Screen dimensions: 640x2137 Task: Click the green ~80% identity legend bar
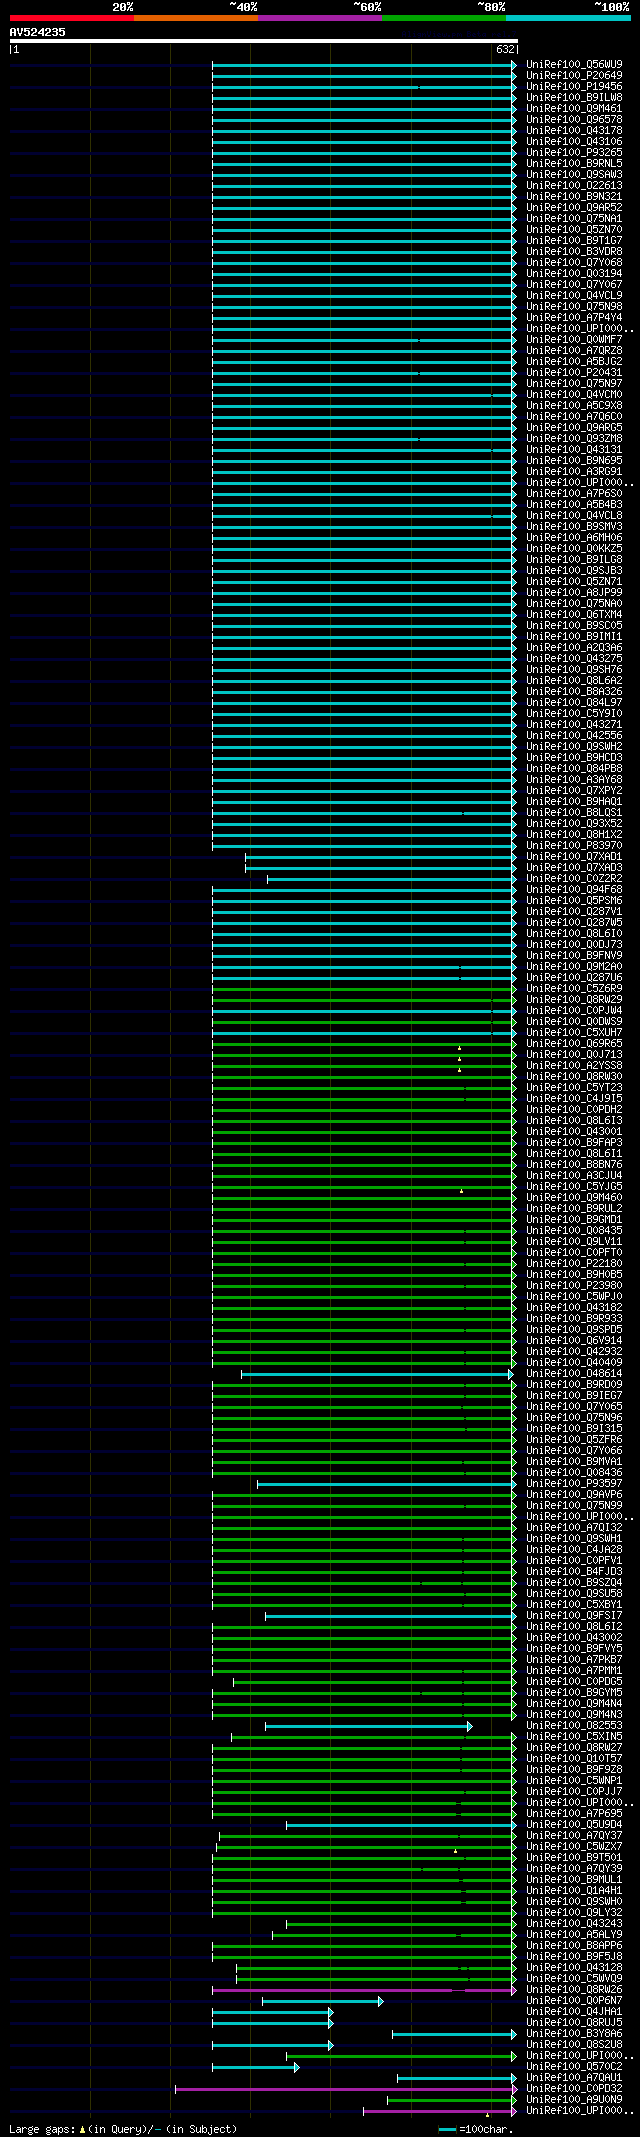tap(444, 18)
